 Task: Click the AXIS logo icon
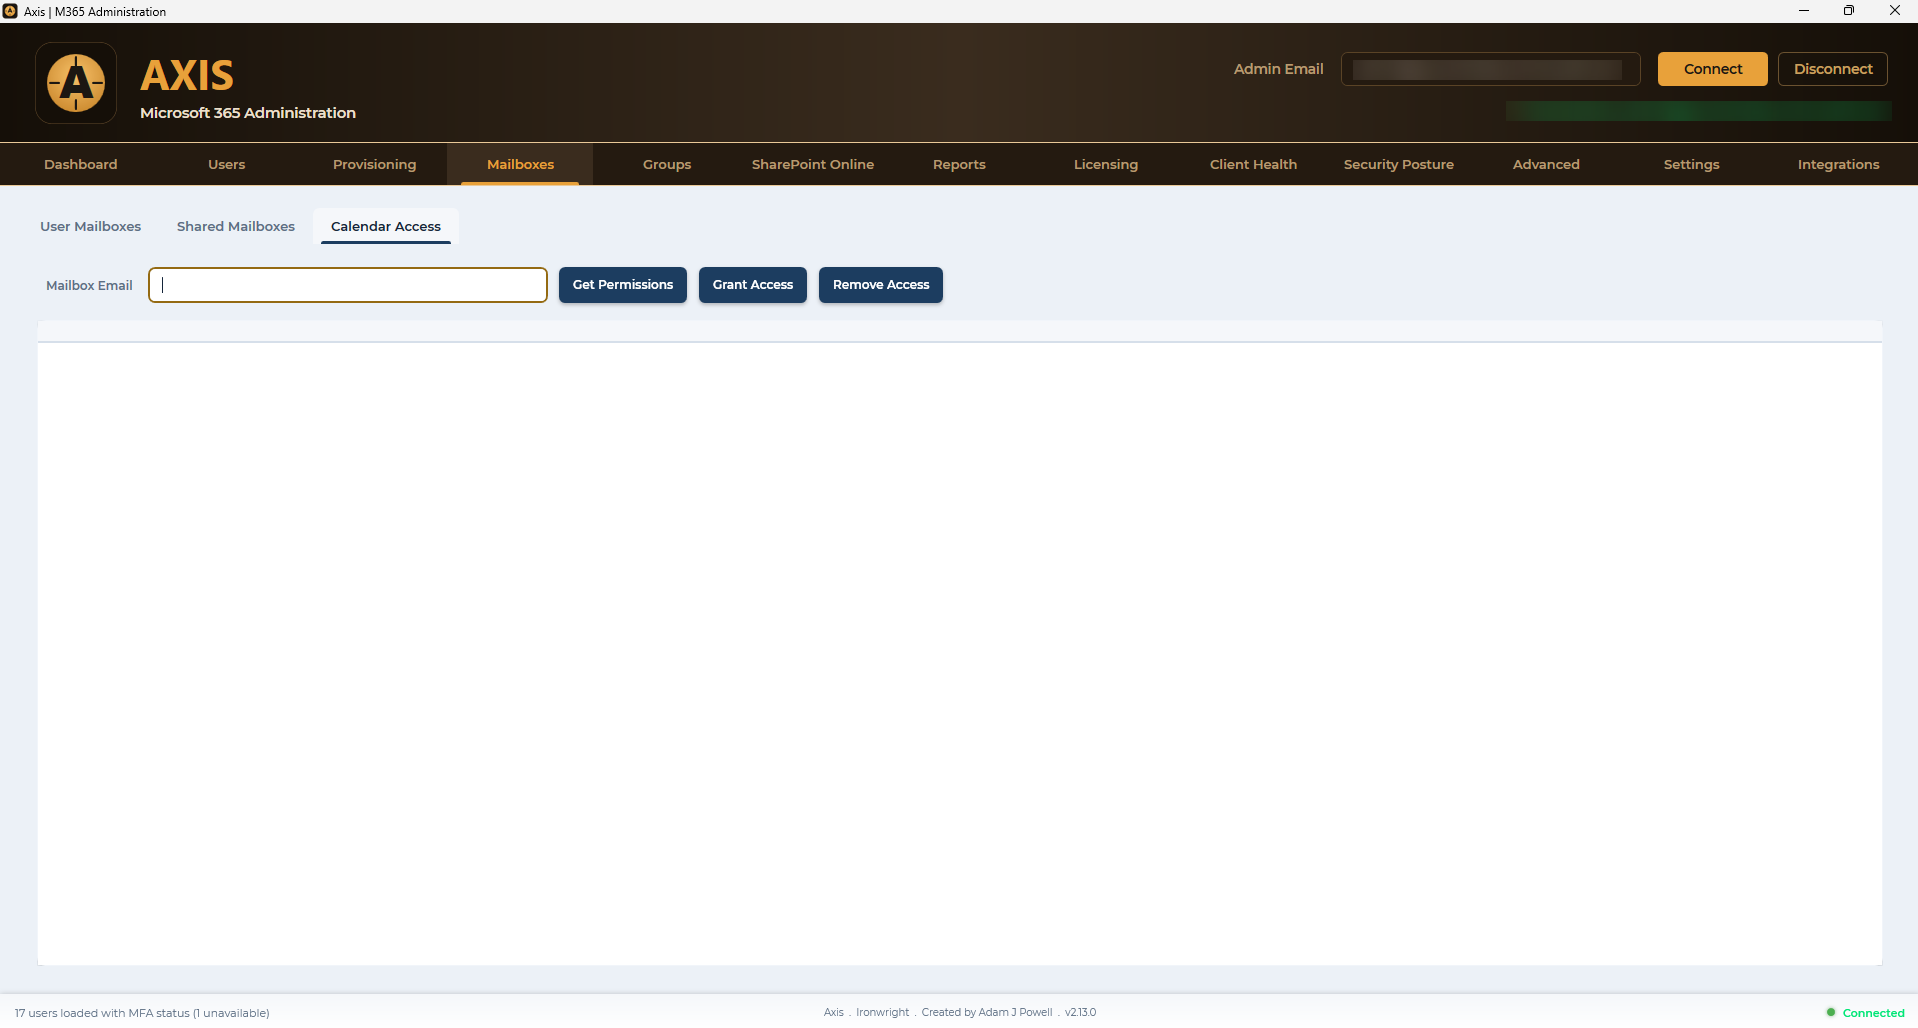tap(76, 83)
